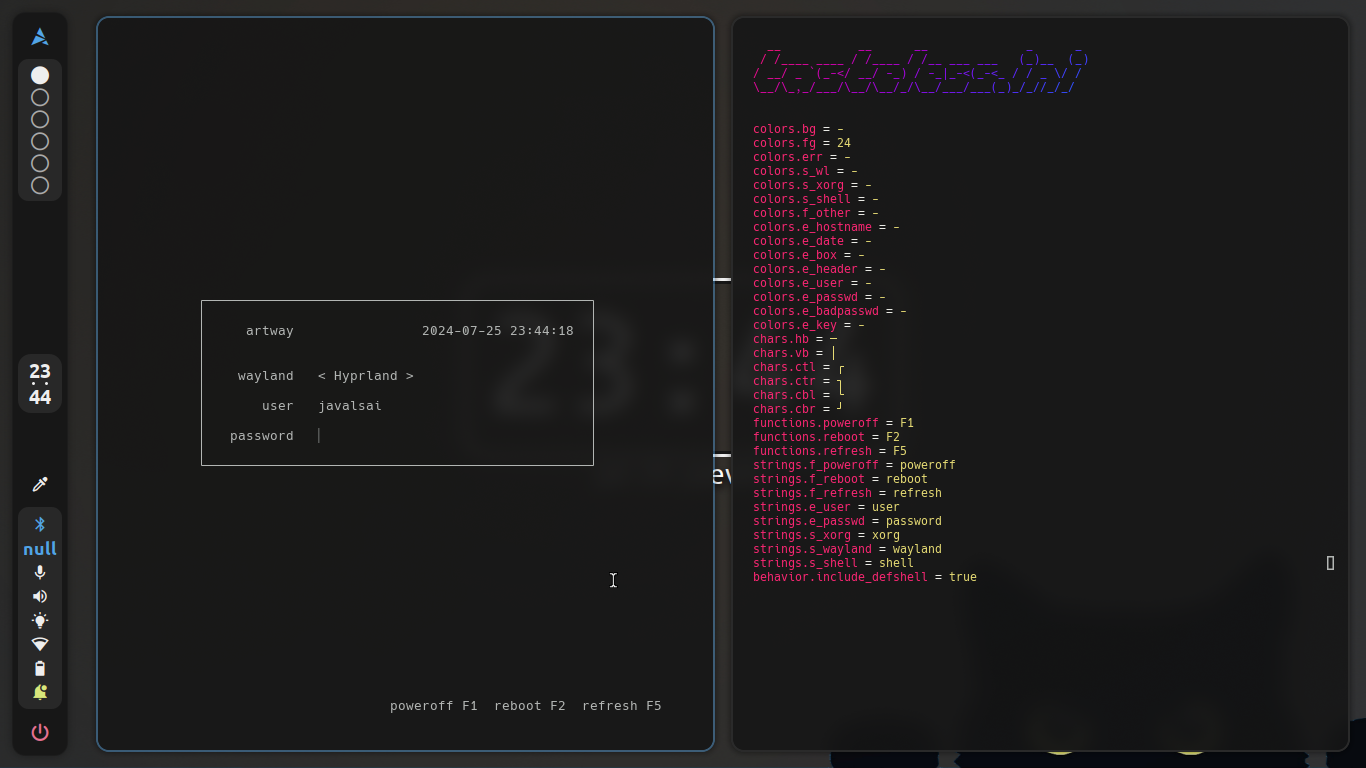1366x768 pixels.
Task: Click 'functions.reboot = F2' line
Action: 826,437
